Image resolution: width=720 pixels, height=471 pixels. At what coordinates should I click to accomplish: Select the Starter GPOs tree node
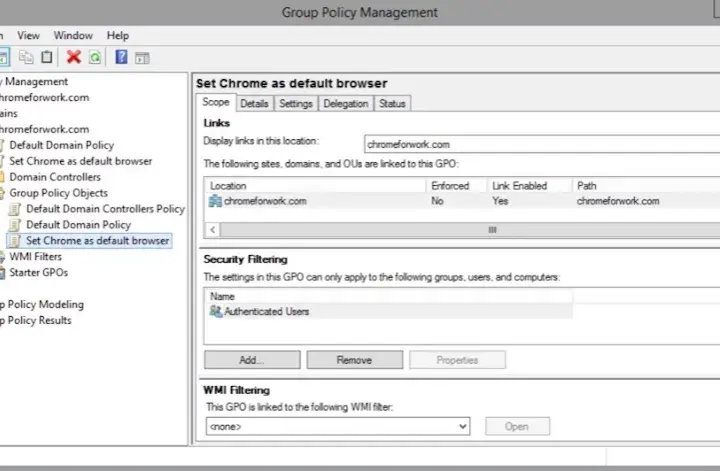pos(39,272)
